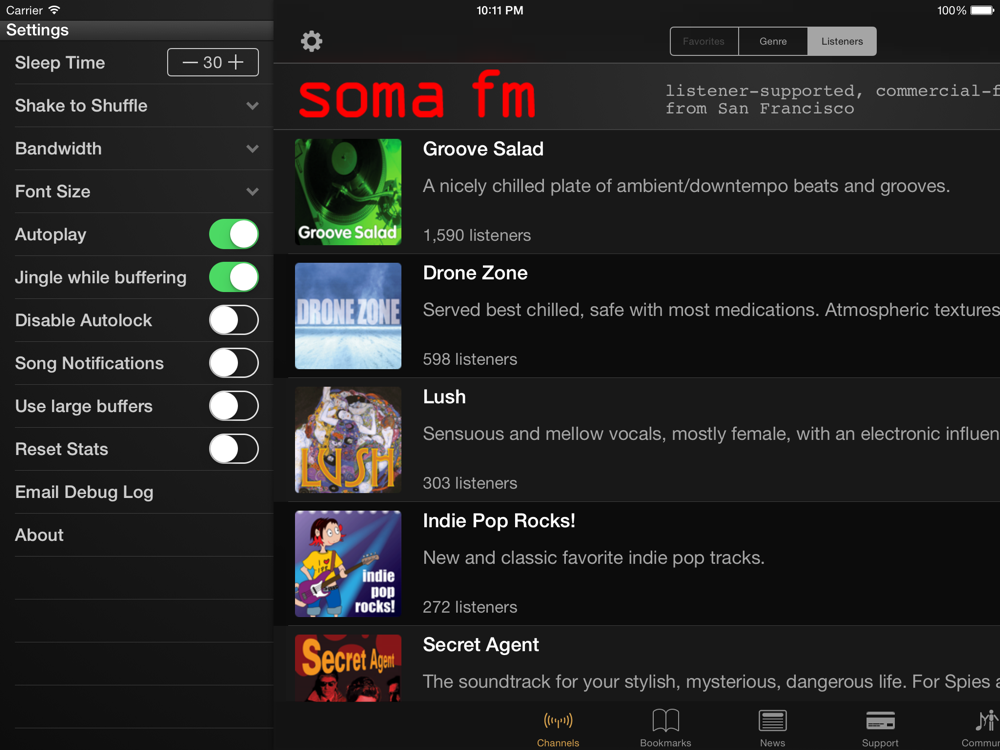Select the Groove Salad channel title
Viewport: 1000px width, 750px height.
click(x=483, y=149)
